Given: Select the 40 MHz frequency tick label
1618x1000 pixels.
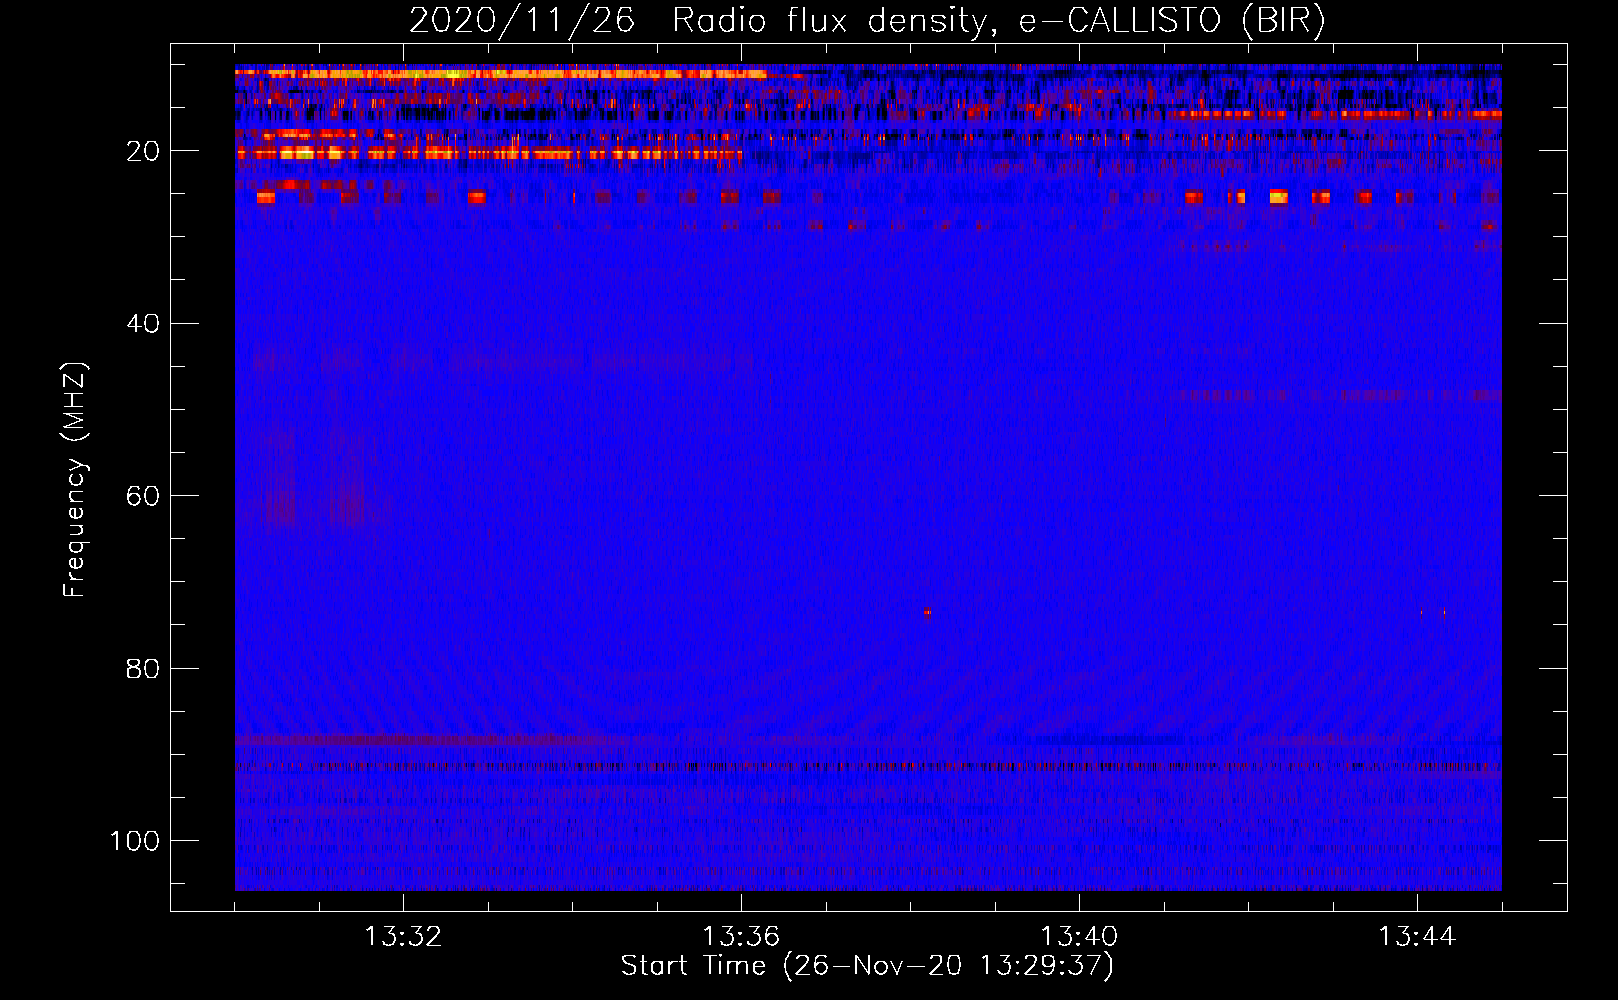Looking at the screenshot, I should pos(143,324).
